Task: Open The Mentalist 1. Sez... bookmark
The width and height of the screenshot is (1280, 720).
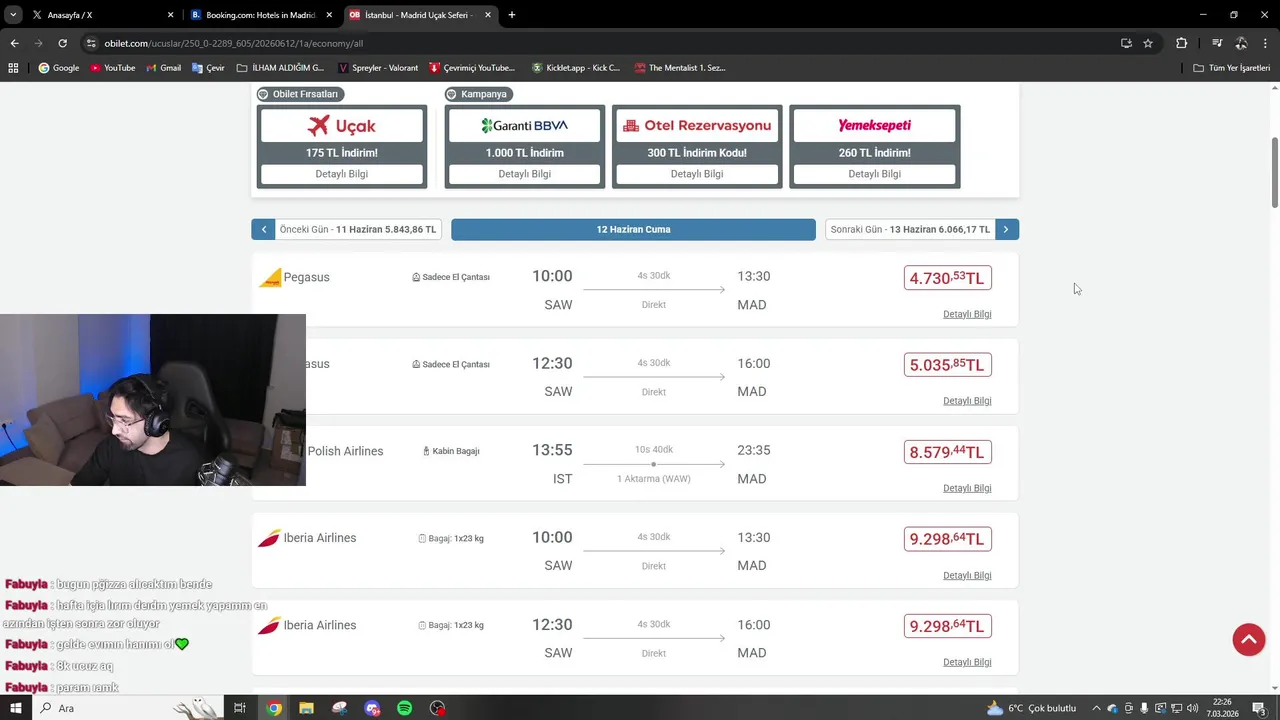Action: click(680, 68)
